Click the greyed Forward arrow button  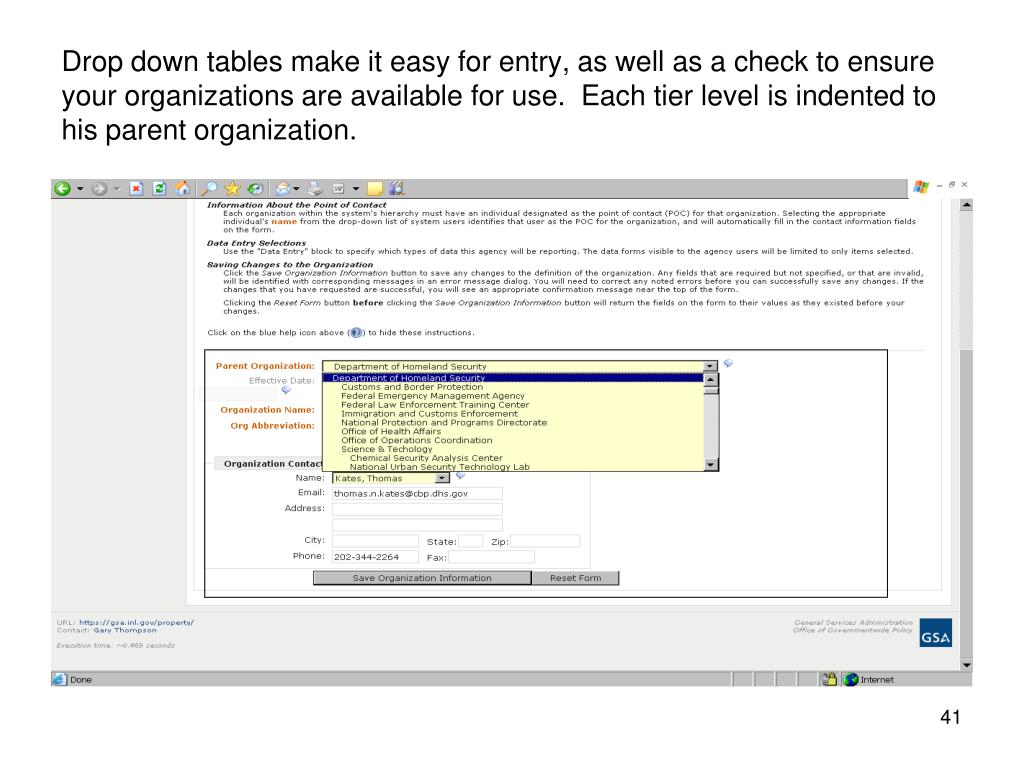99,189
